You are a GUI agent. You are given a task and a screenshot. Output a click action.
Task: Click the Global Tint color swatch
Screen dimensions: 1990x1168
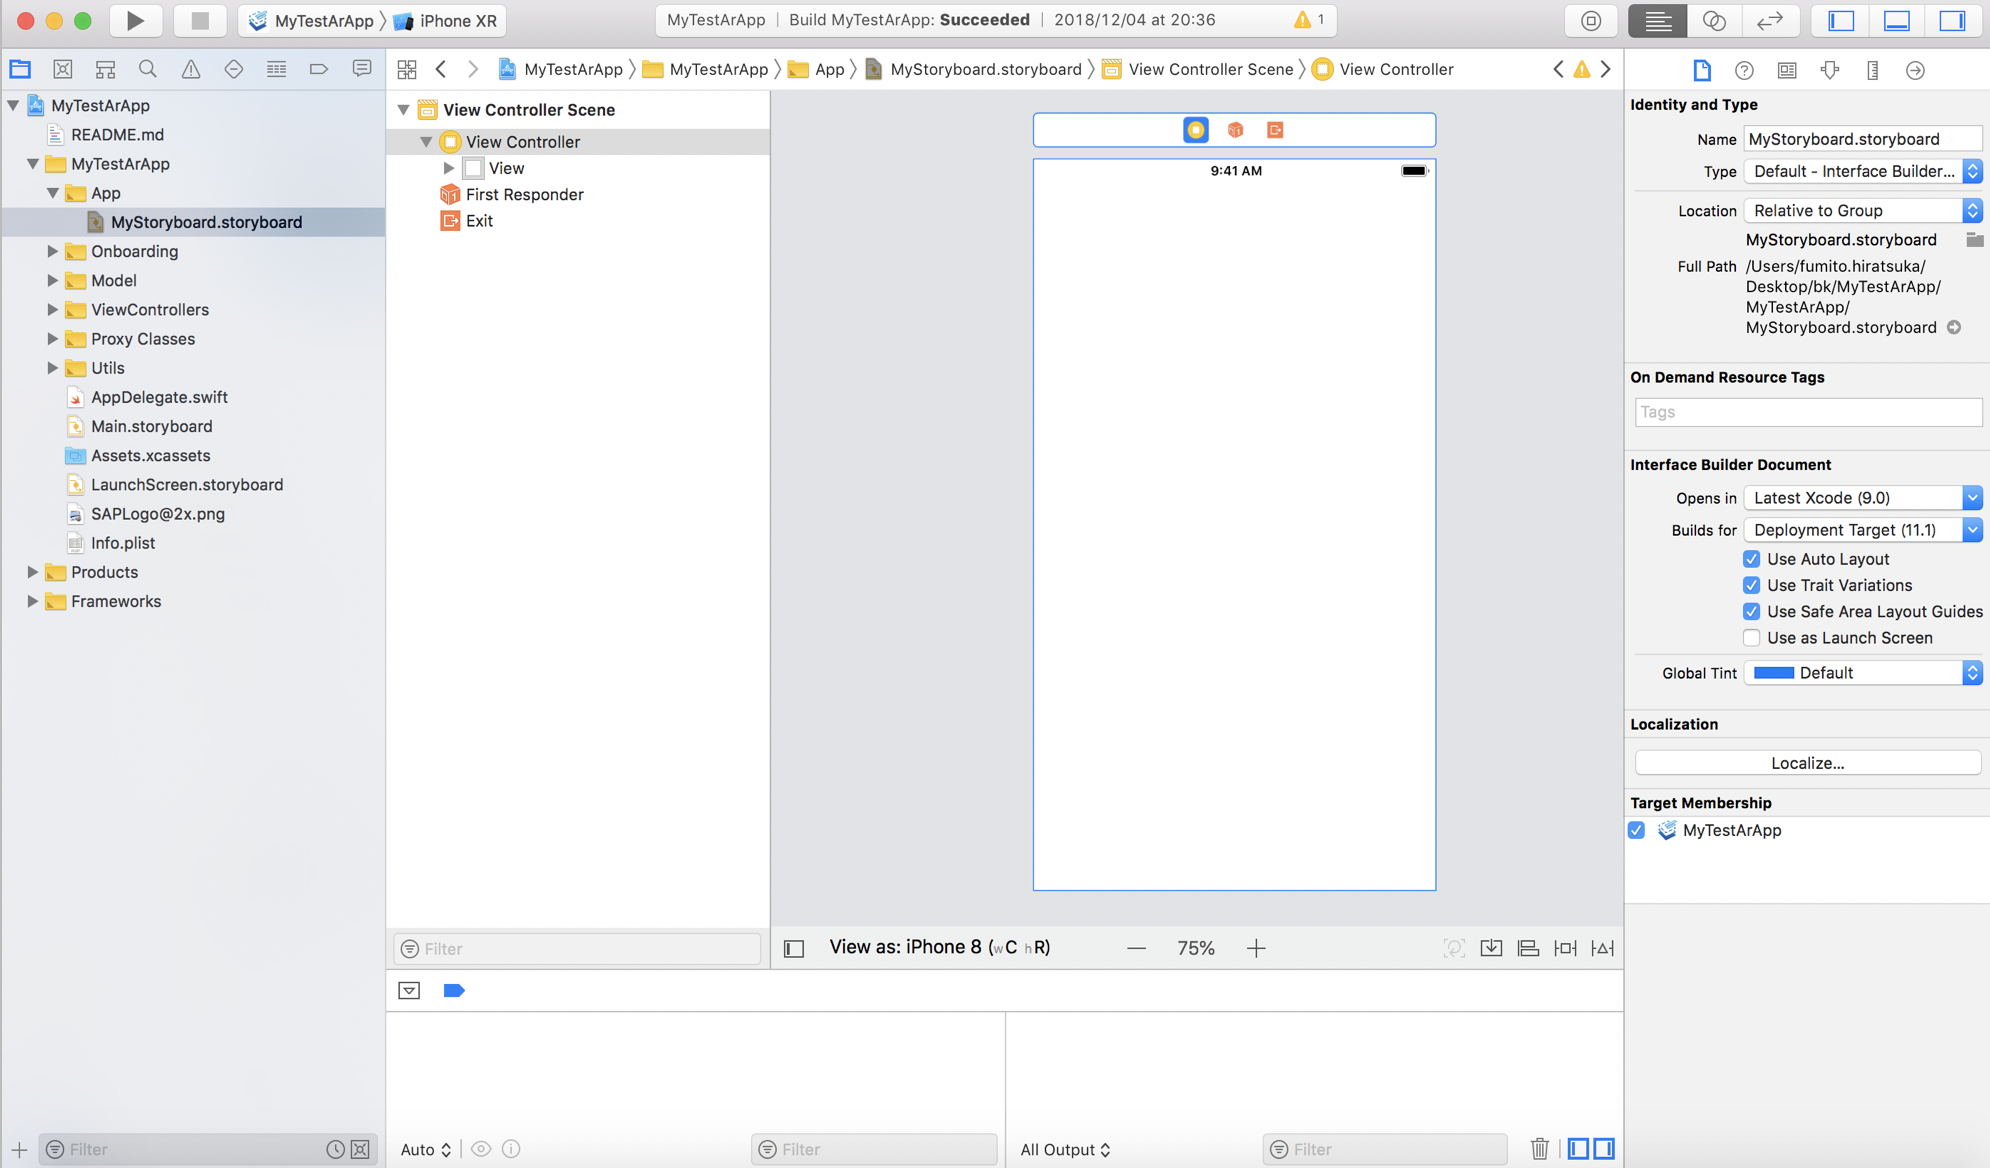1773,673
